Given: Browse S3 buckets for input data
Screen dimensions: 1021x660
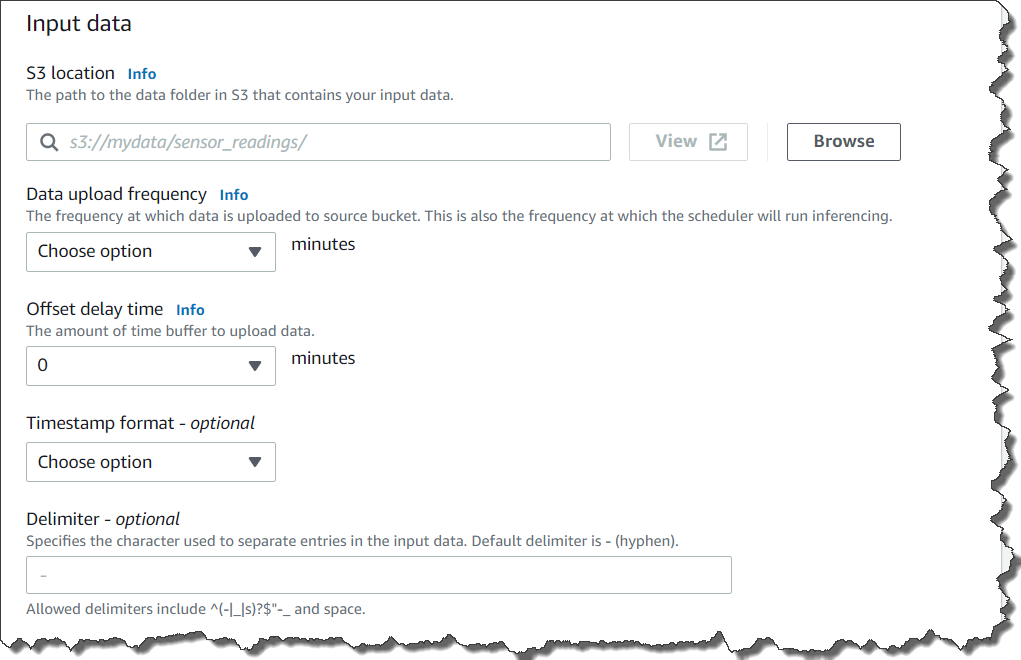Looking at the screenshot, I should (843, 141).
